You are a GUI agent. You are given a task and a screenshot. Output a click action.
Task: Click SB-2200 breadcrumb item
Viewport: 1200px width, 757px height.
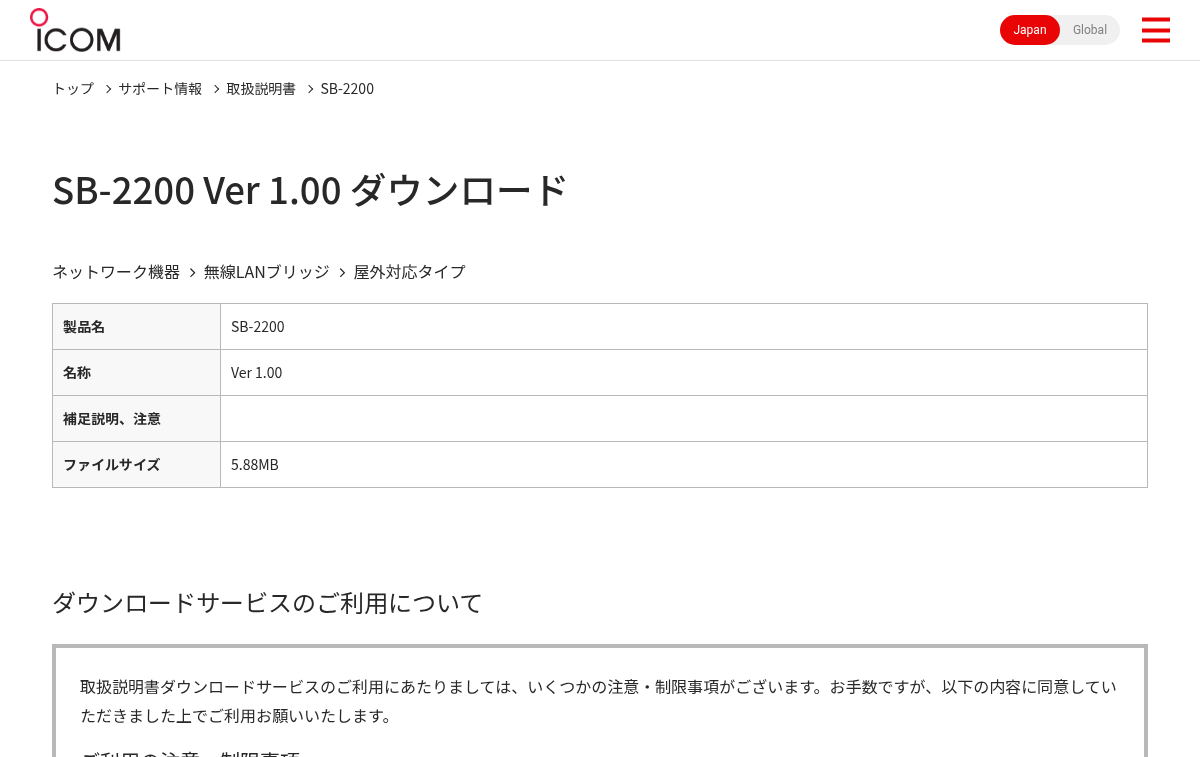pyautogui.click(x=347, y=89)
